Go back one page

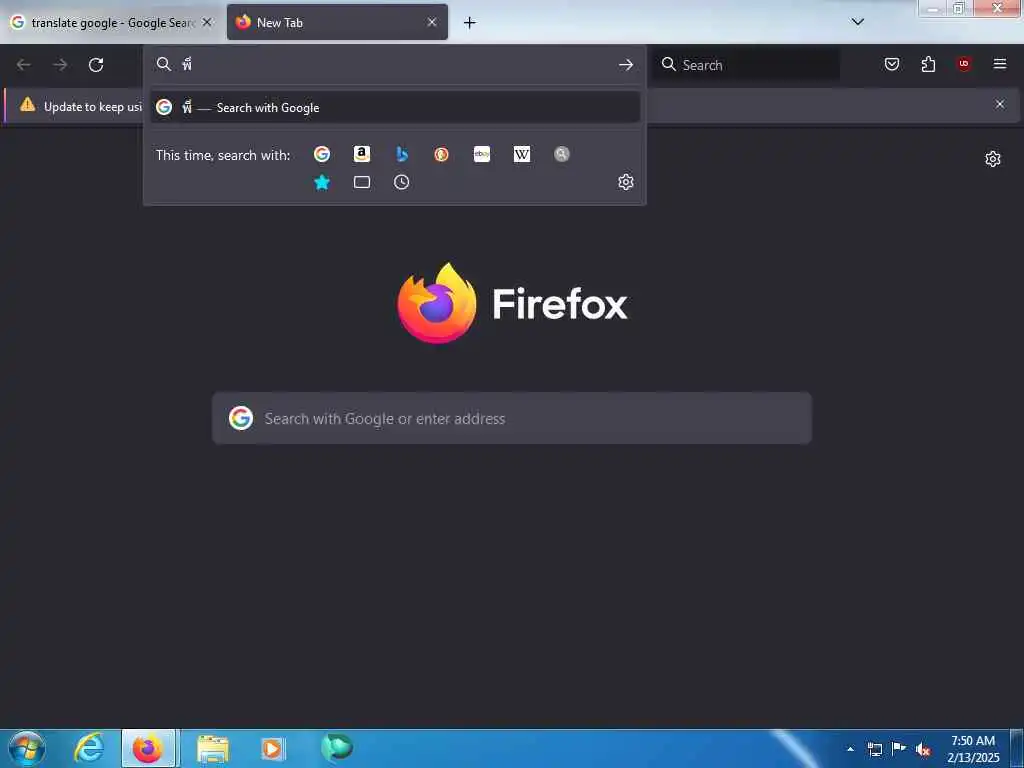(x=24, y=65)
